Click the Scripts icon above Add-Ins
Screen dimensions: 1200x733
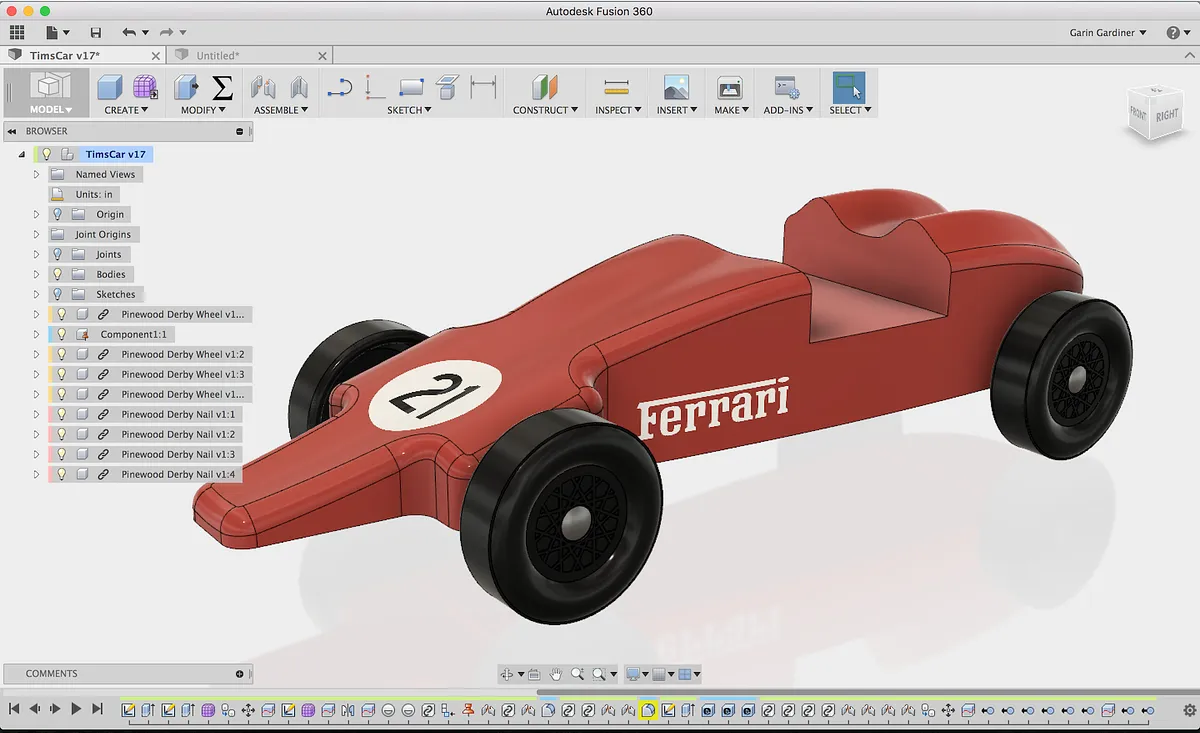(x=786, y=87)
